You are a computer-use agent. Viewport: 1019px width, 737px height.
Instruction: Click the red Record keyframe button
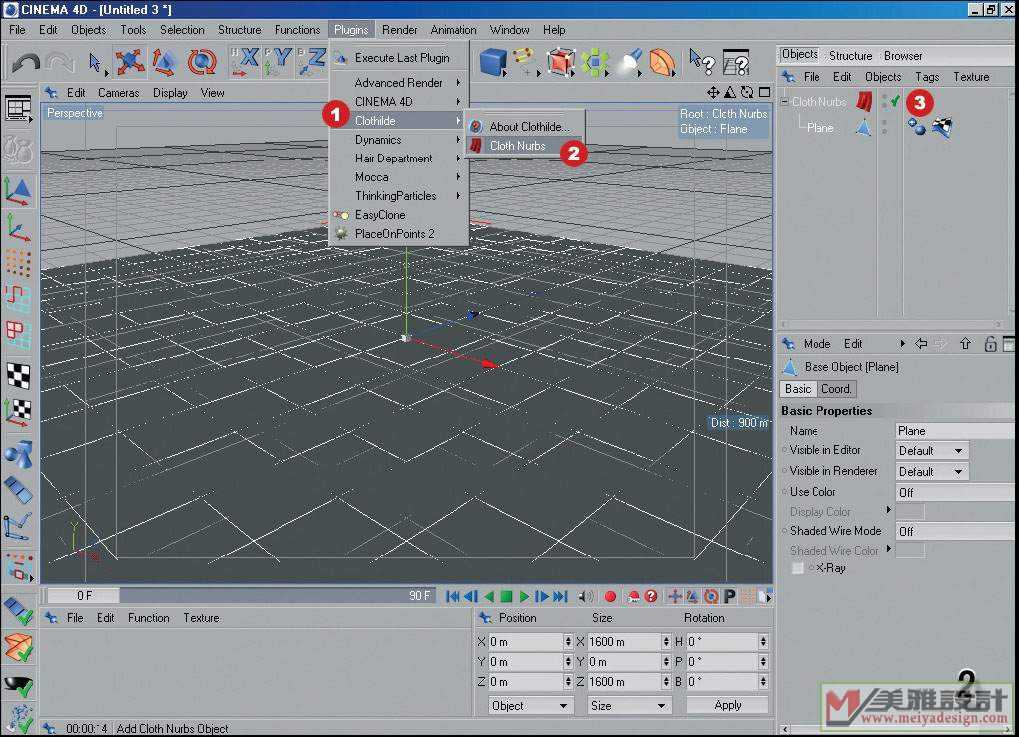pyautogui.click(x=610, y=596)
